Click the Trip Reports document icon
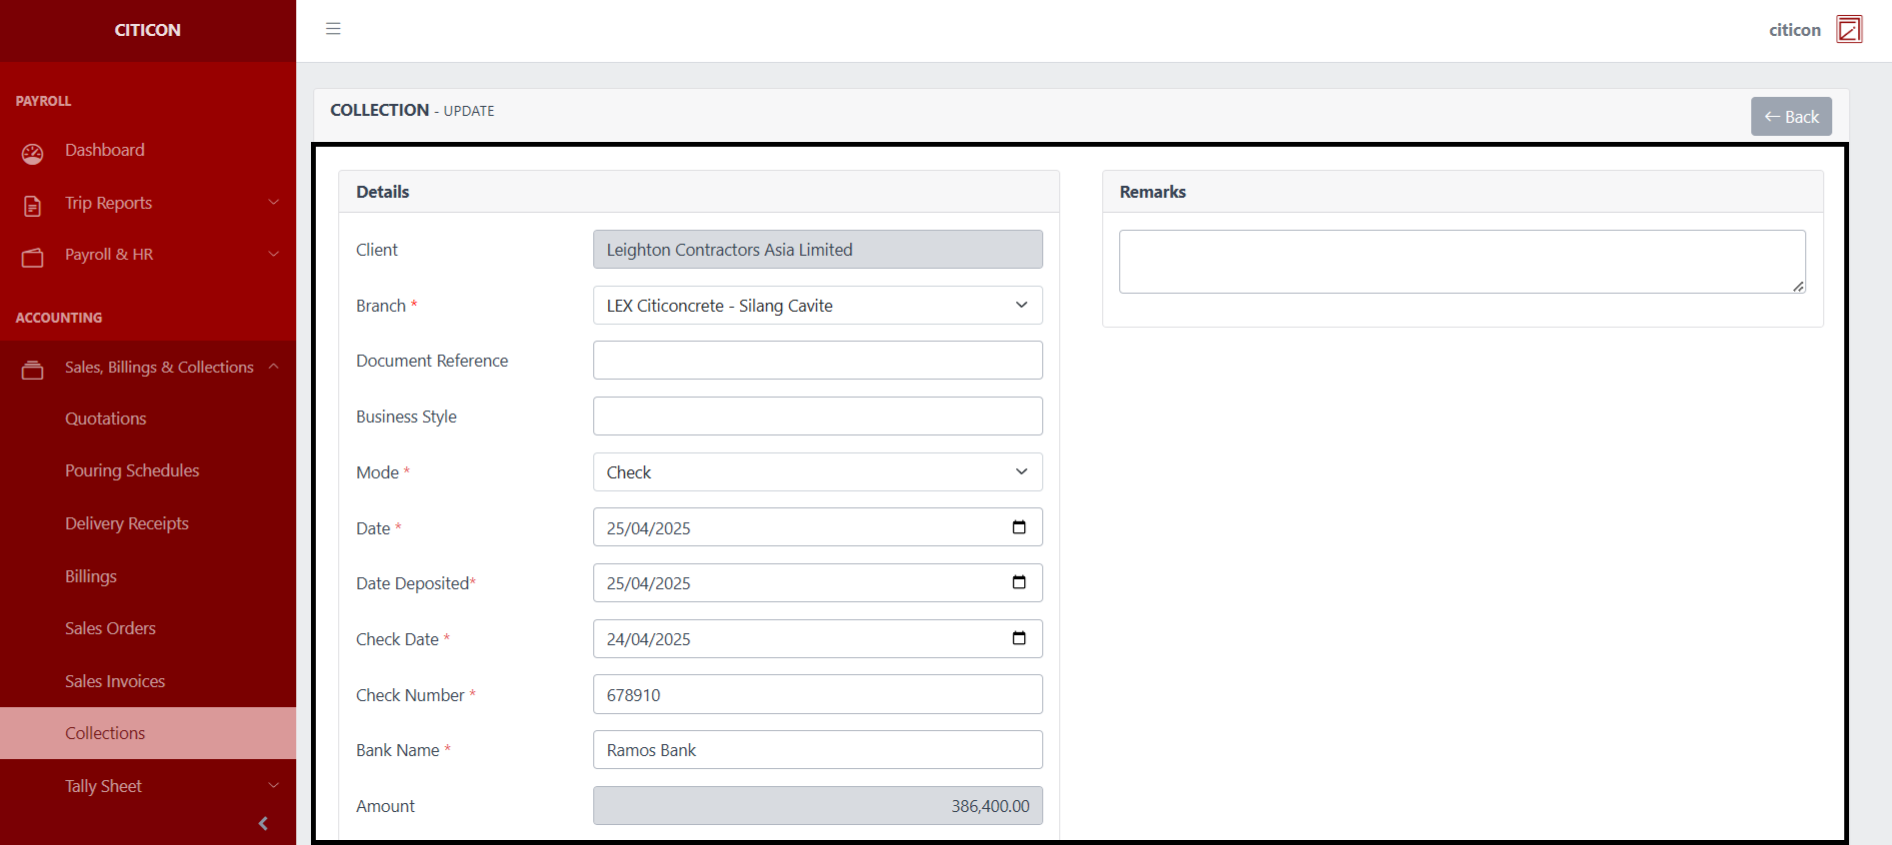Image resolution: width=1892 pixels, height=845 pixels. click(33, 205)
